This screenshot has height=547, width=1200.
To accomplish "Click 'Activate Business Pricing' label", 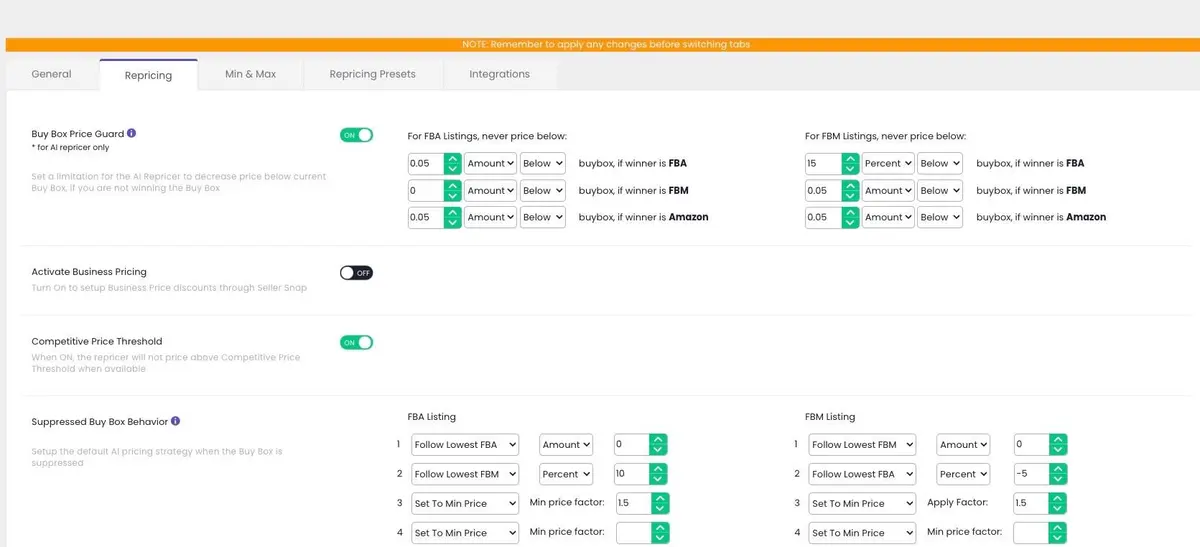I will point(89,272).
